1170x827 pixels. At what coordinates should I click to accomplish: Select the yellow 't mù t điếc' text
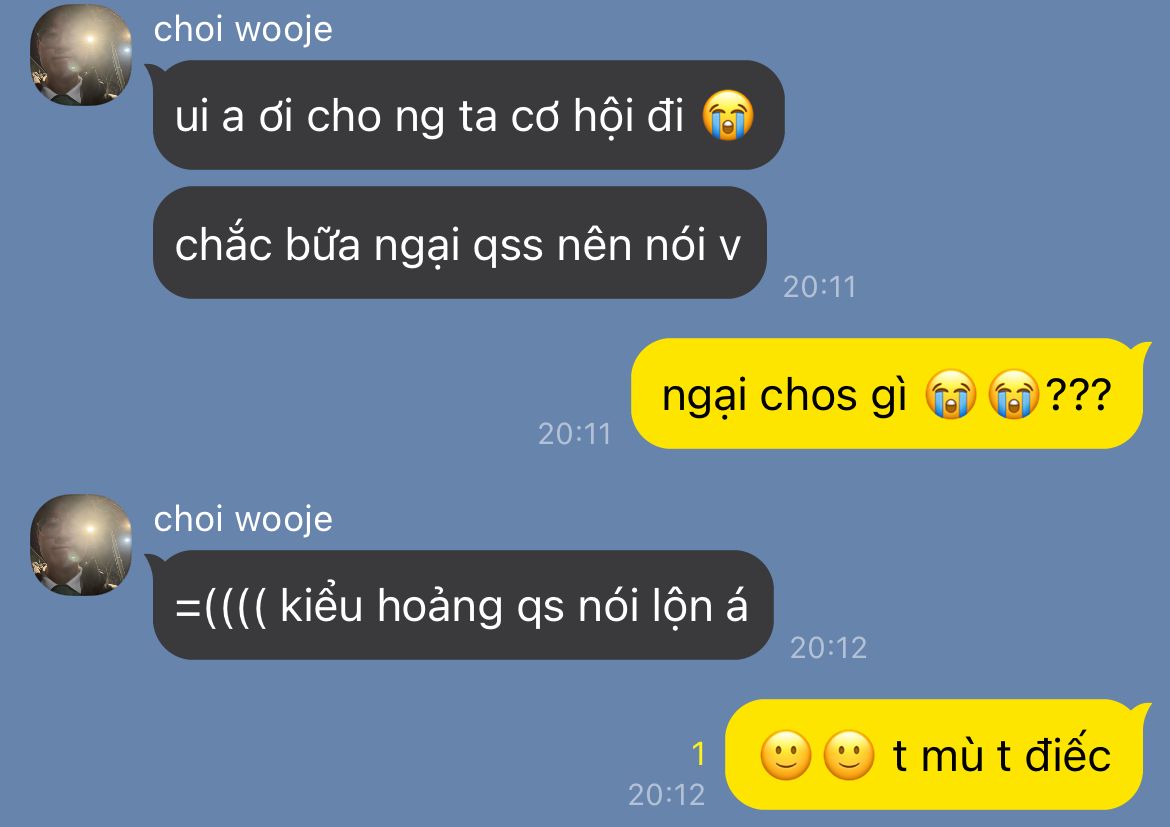coord(1001,755)
